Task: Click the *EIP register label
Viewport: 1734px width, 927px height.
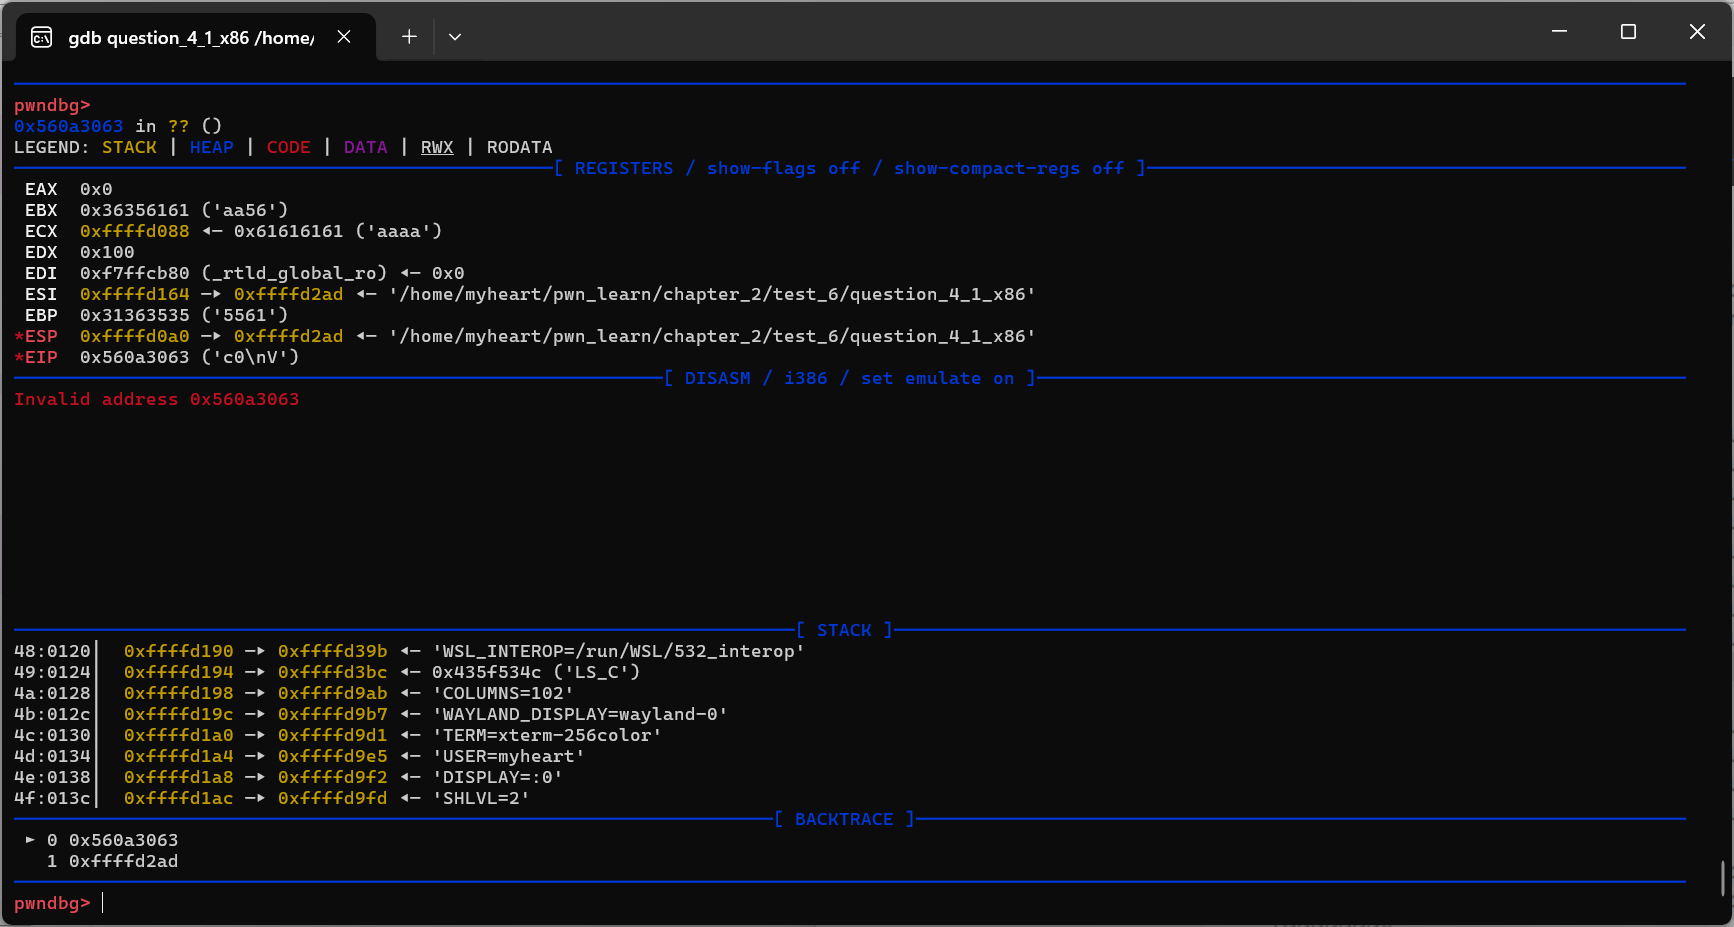Action: tap(36, 357)
